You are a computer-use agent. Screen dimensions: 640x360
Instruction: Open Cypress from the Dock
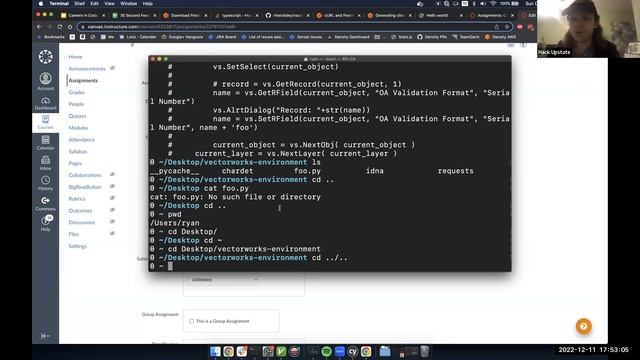click(353, 351)
